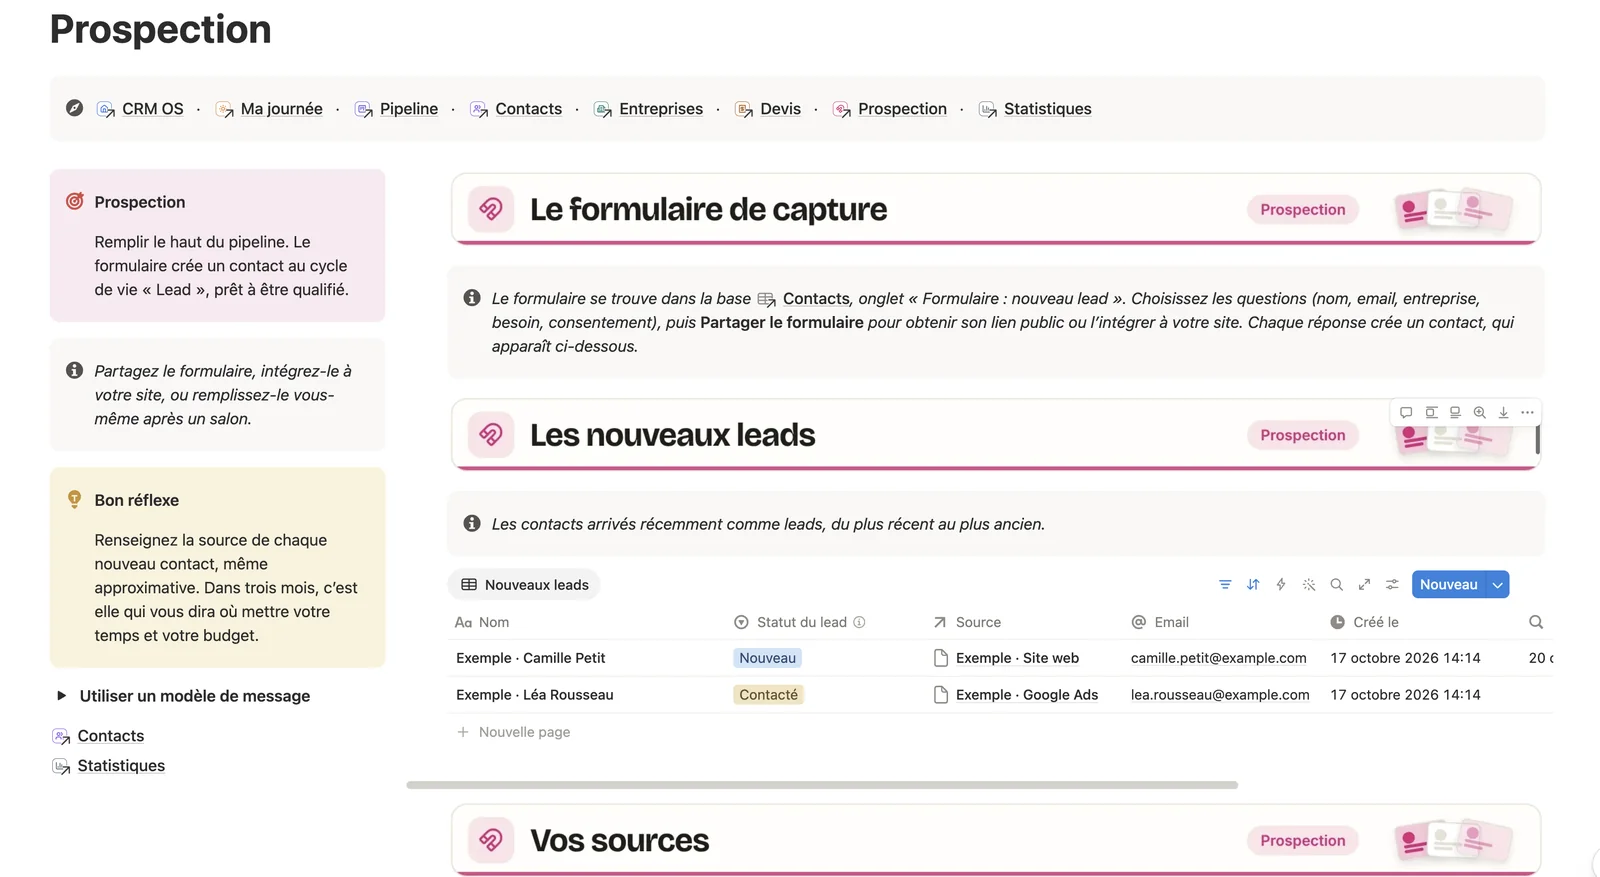The height and width of the screenshot is (877, 1600).
Task: Open the 'Exemple · Camille Petit' row
Action: (x=531, y=658)
